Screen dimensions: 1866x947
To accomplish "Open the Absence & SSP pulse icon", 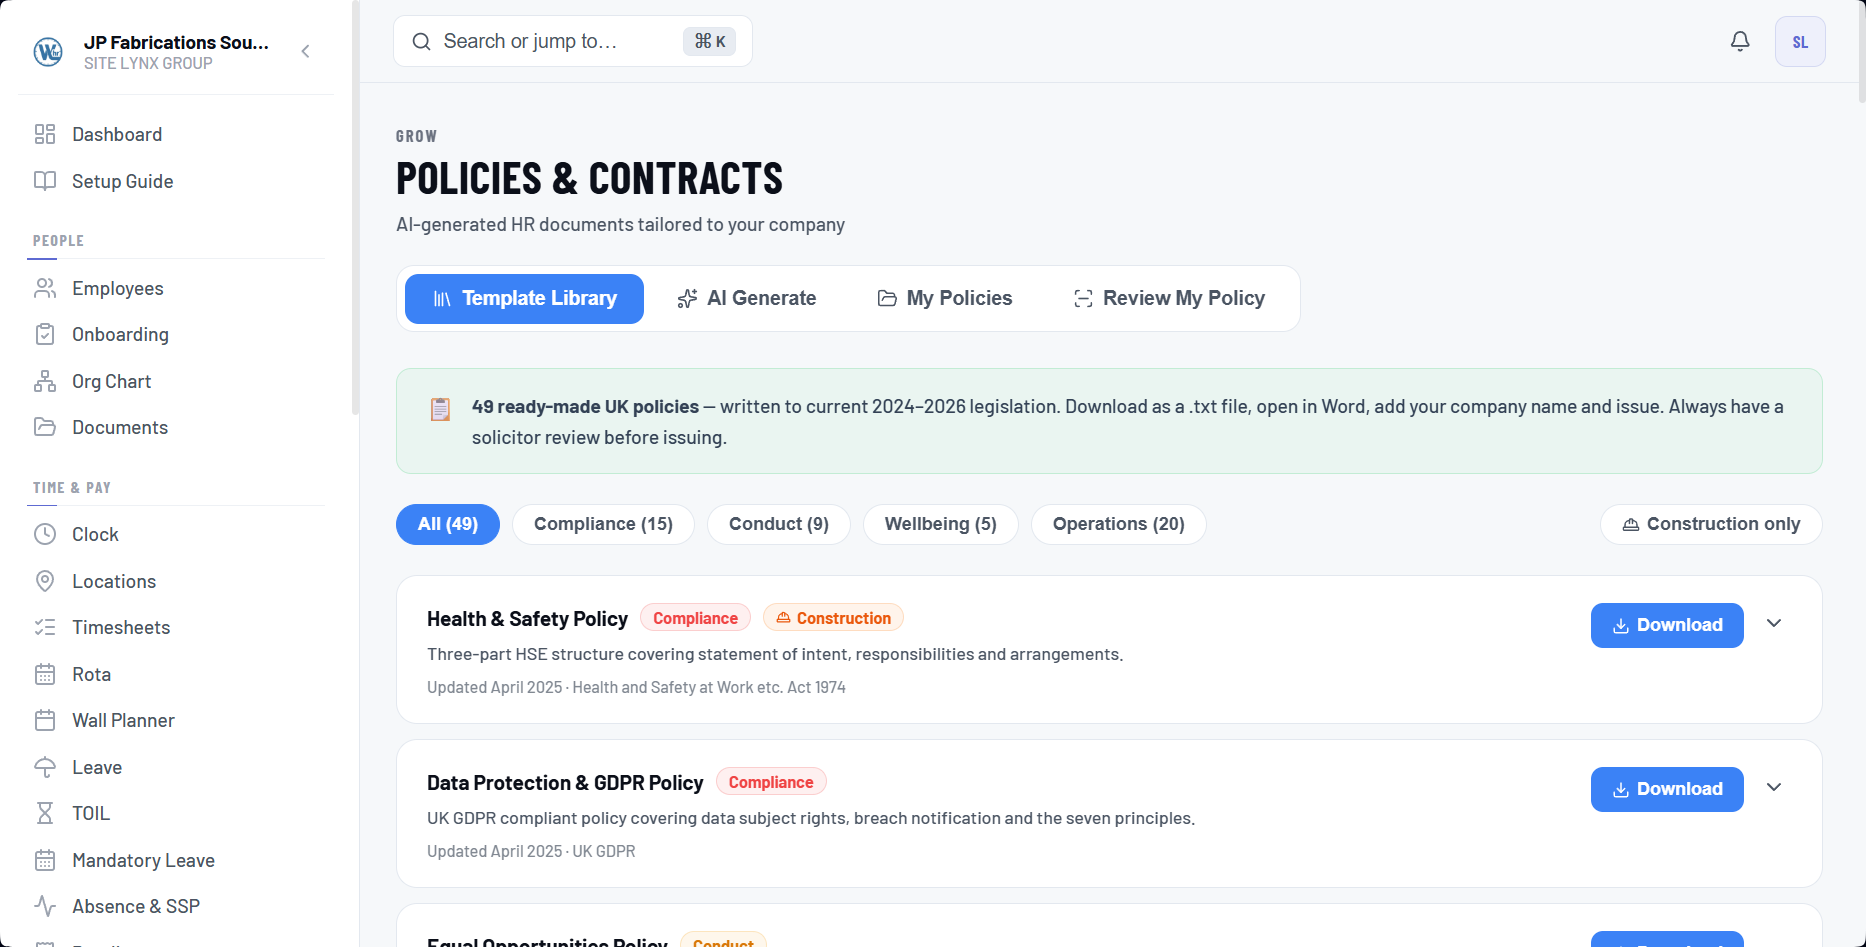I will [x=45, y=906].
